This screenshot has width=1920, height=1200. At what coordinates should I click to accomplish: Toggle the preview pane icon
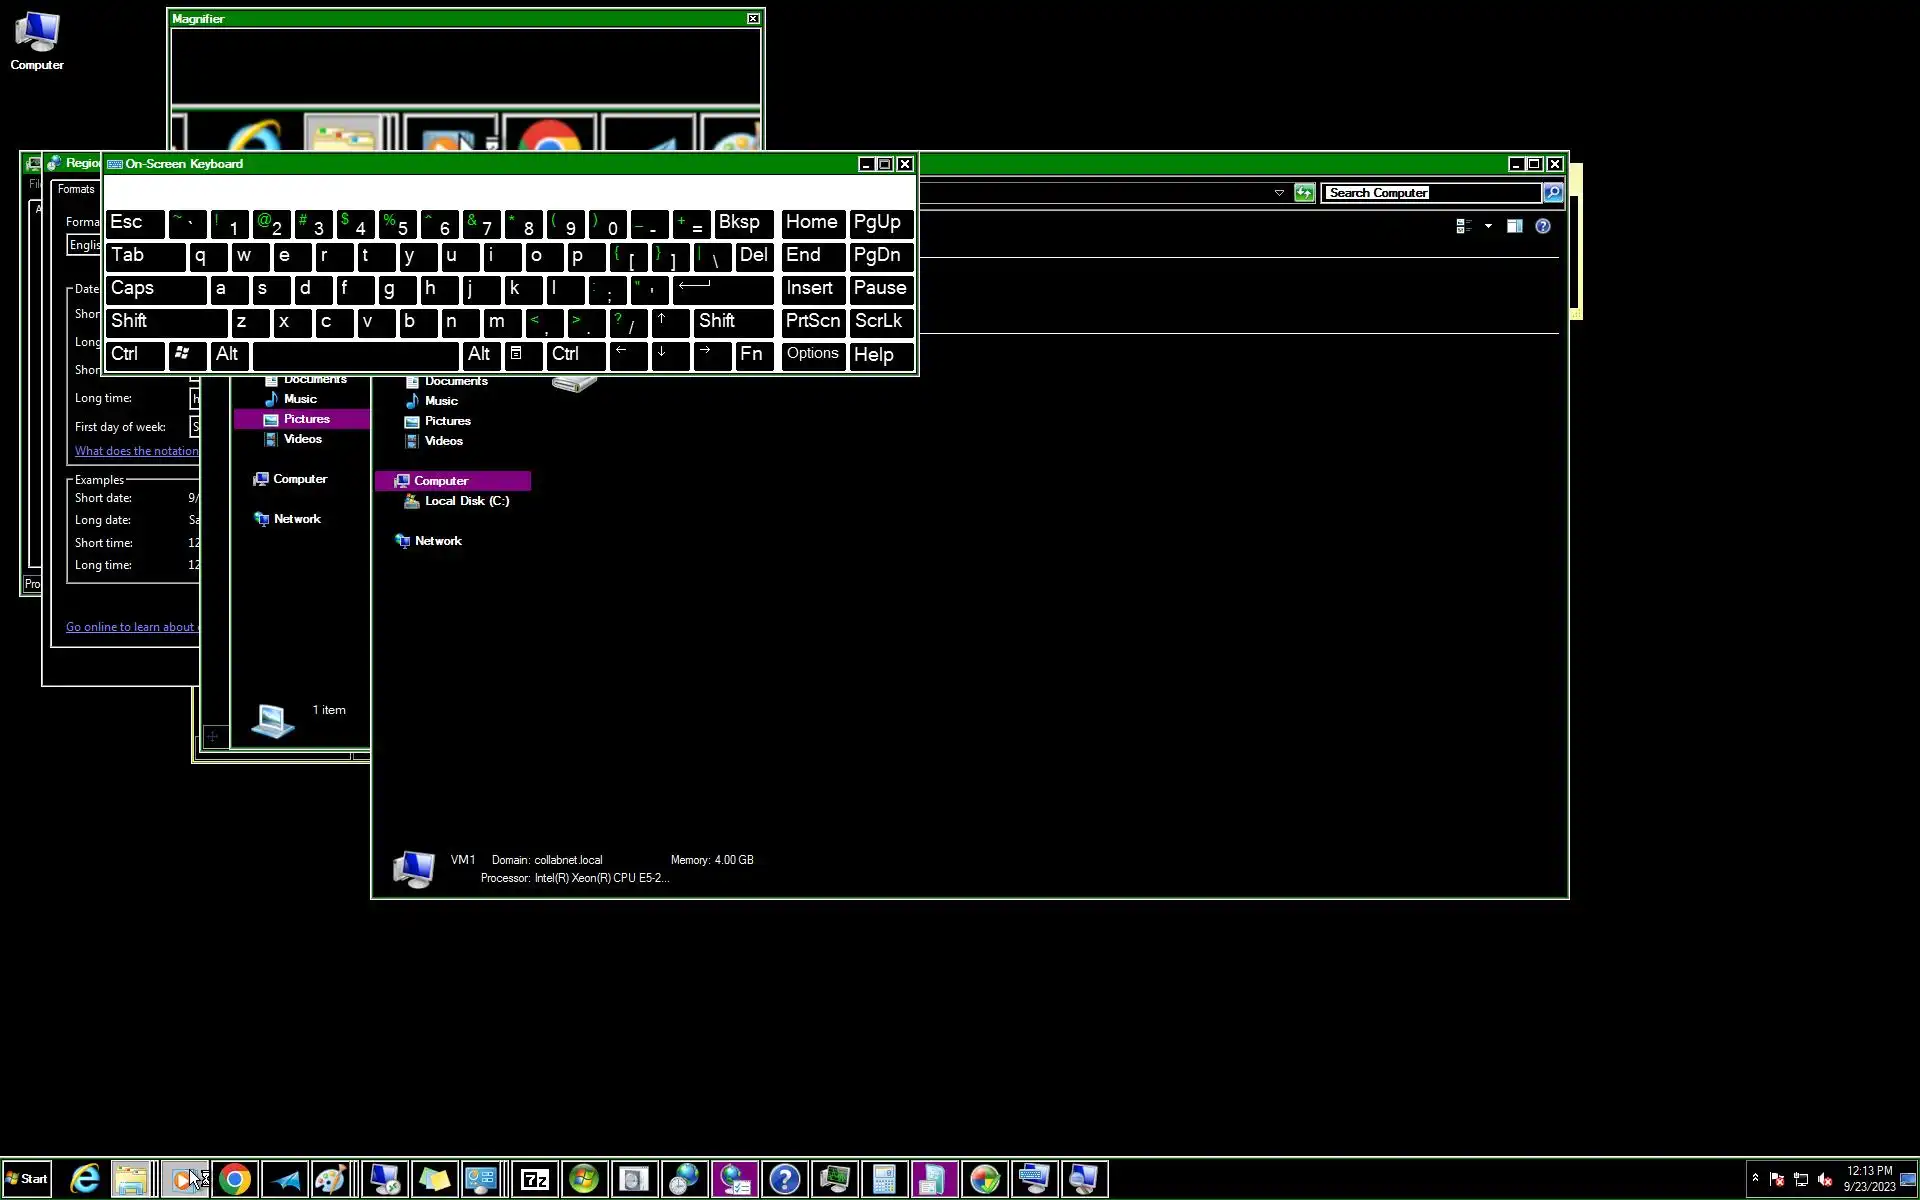click(1515, 227)
